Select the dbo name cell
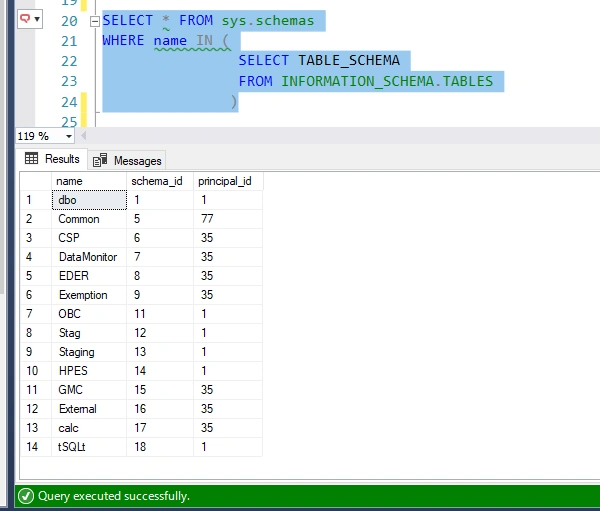 coord(89,200)
